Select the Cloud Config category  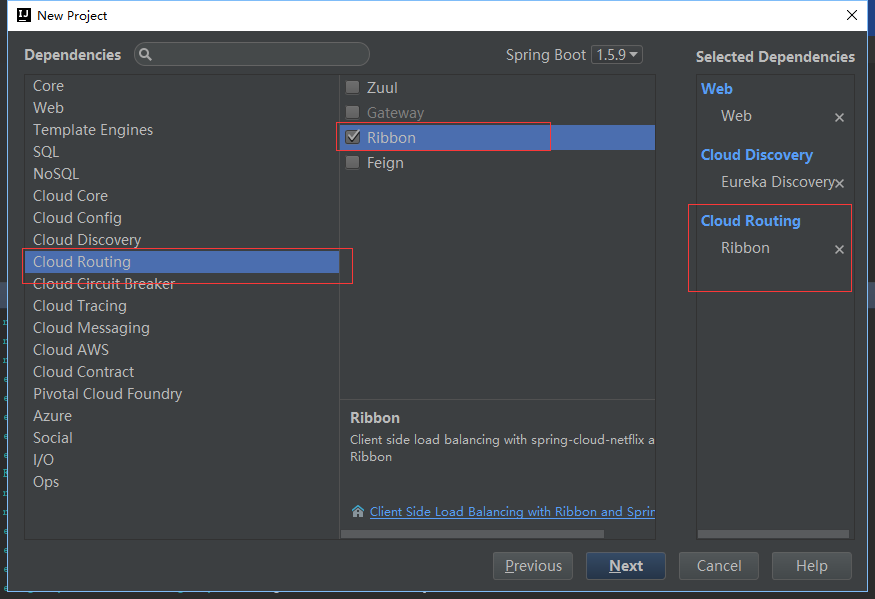(x=182, y=218)
